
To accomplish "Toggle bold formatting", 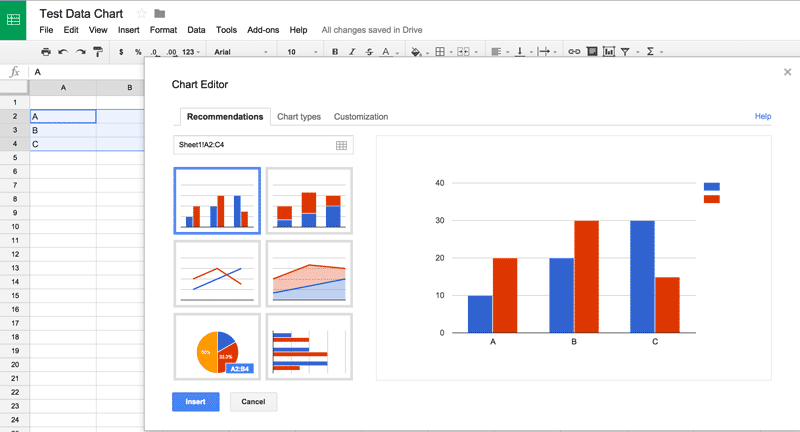I will click(x=335, y=52).
